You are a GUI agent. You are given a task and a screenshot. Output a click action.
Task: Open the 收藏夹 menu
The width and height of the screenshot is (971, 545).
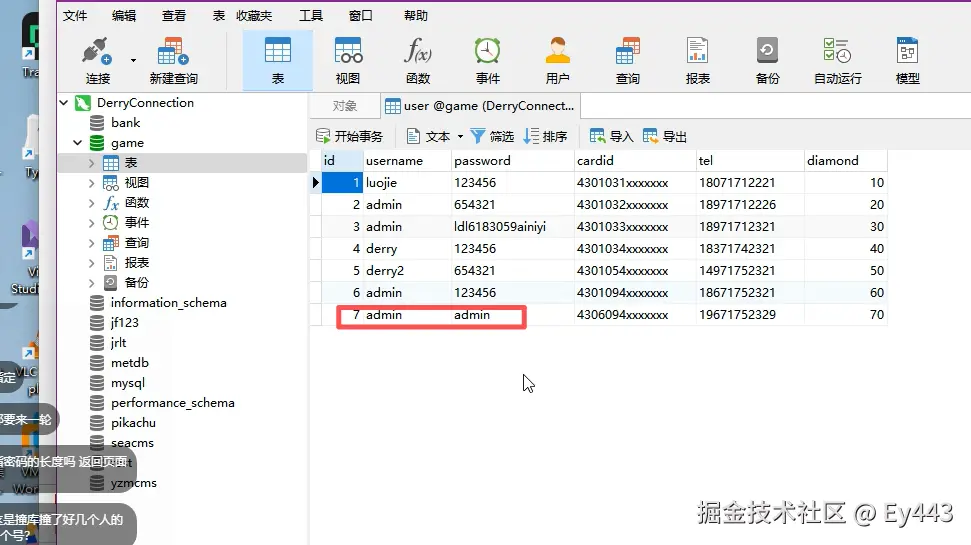[254, 15]
